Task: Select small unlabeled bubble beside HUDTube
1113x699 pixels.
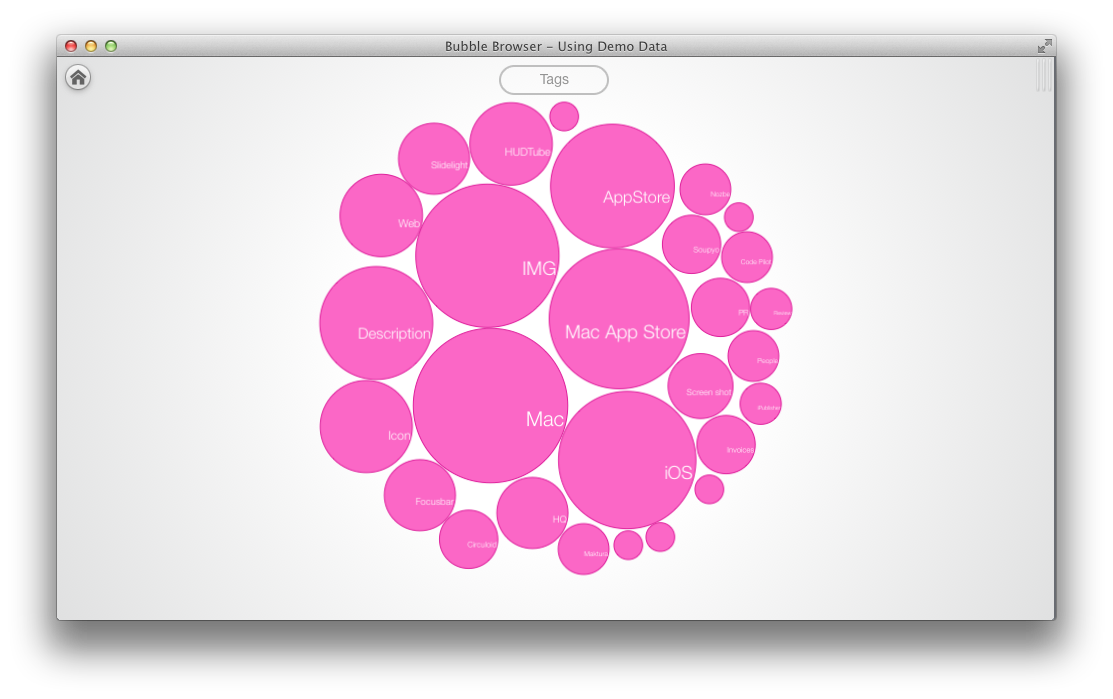Action: [564, 116]
